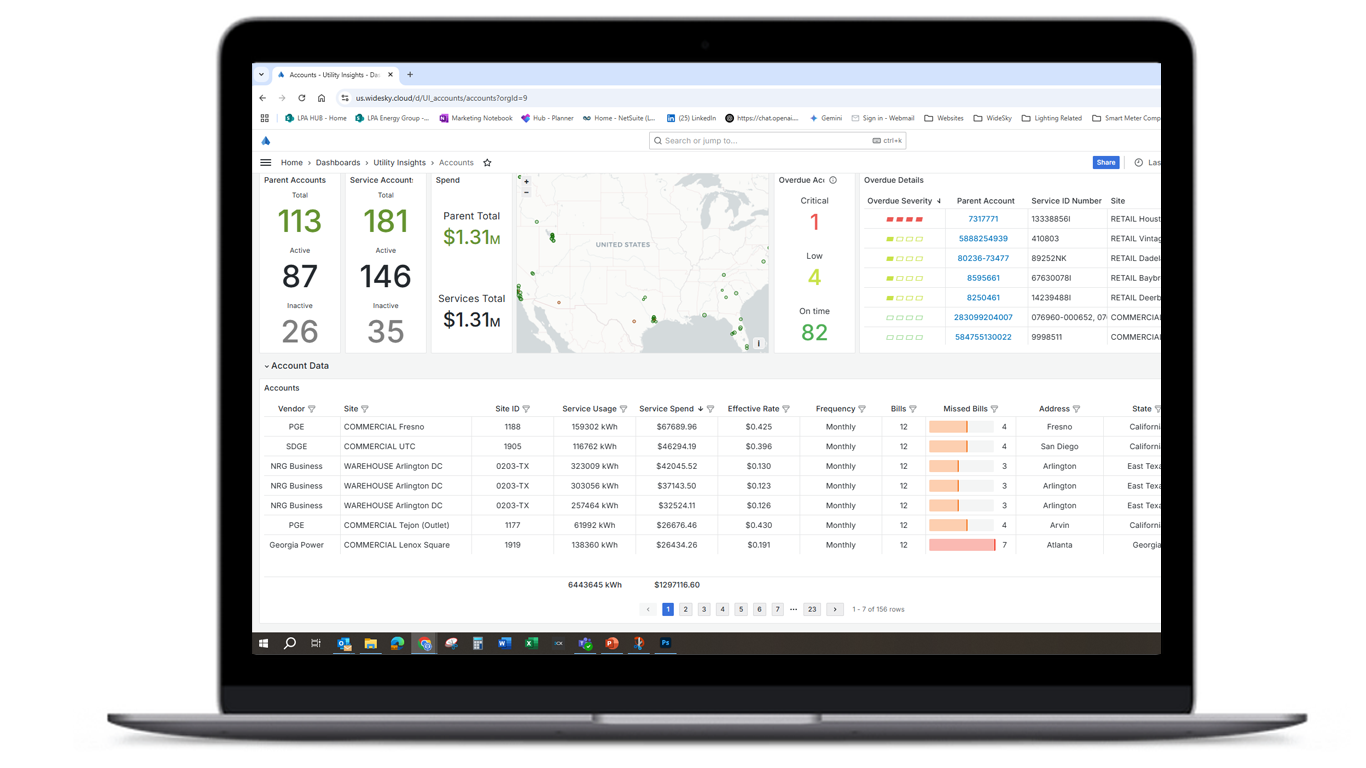Open Excel from the Windows taskbar
Image resolution: width=1366 pixels, height=768 pixels.
click(x=531, y=644)
